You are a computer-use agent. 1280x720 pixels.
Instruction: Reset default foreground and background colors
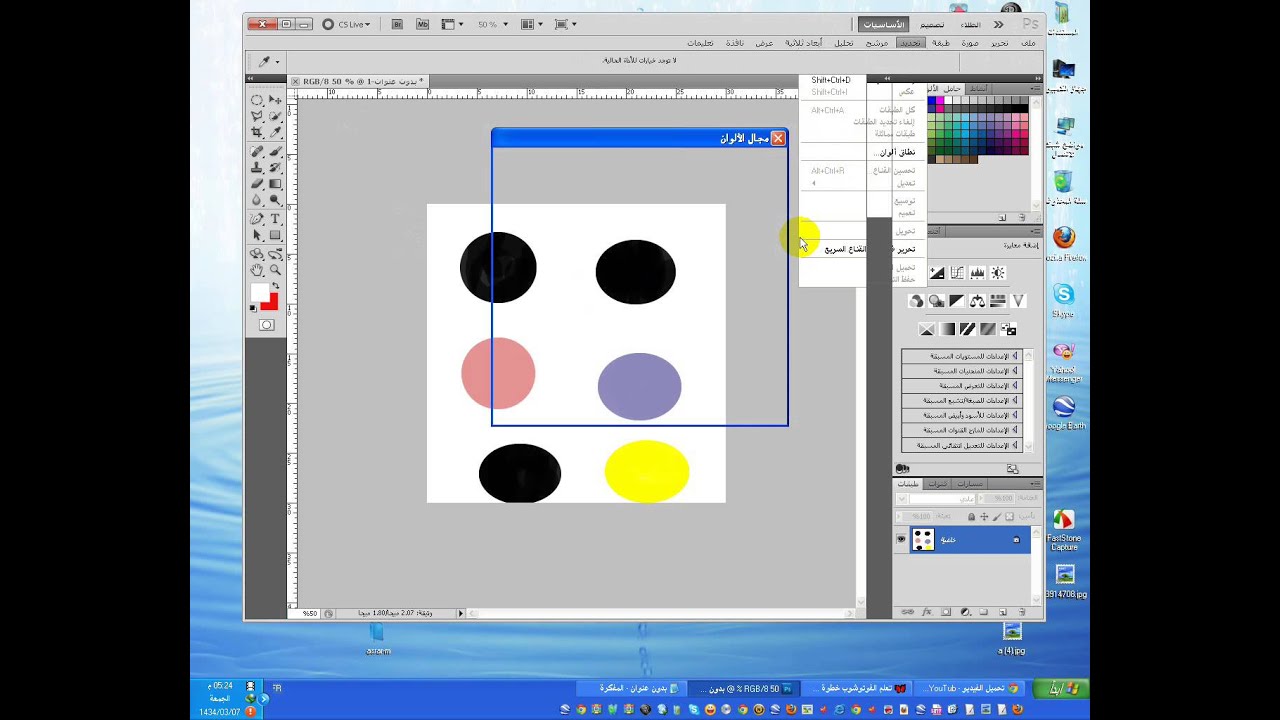click(252, 307)
